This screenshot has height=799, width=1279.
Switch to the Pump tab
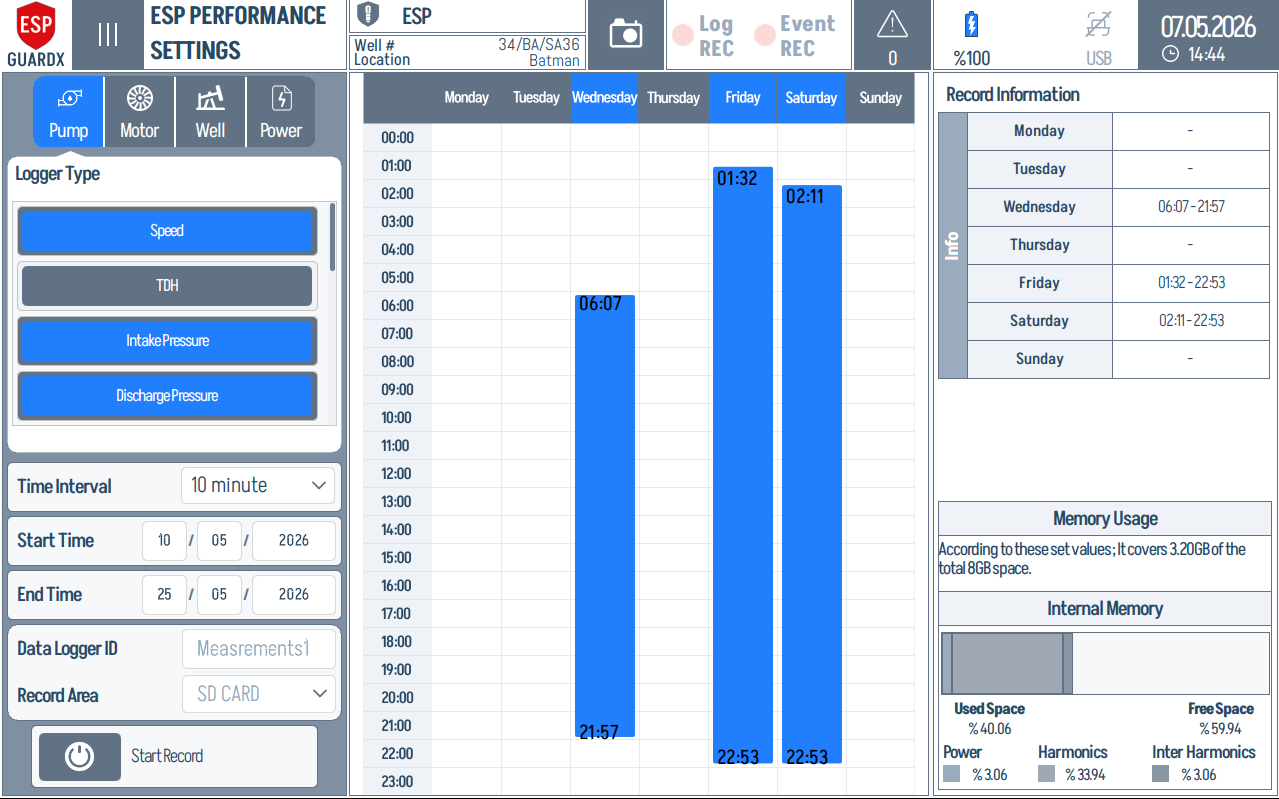click(x=69, y=112)
